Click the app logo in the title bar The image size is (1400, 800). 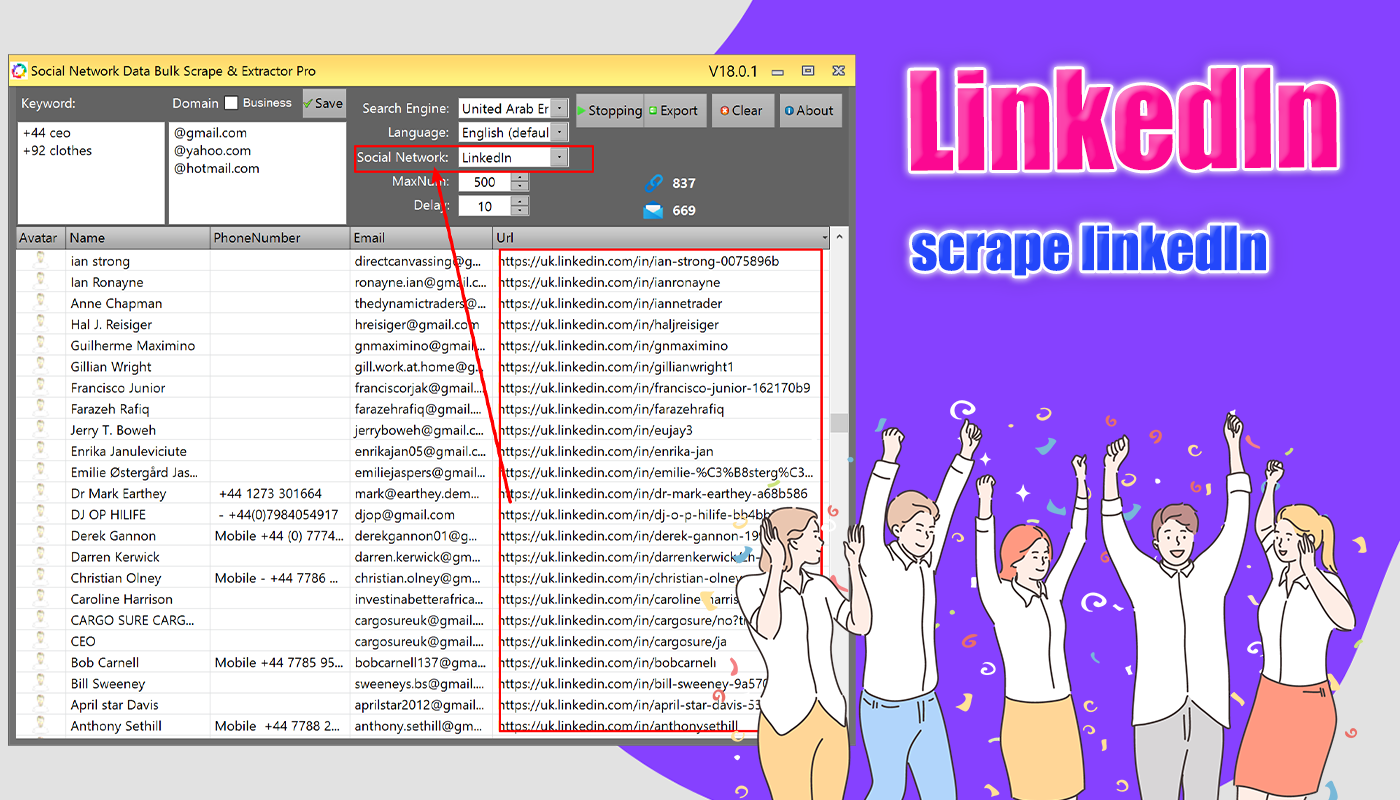click(x=19, y=71)
